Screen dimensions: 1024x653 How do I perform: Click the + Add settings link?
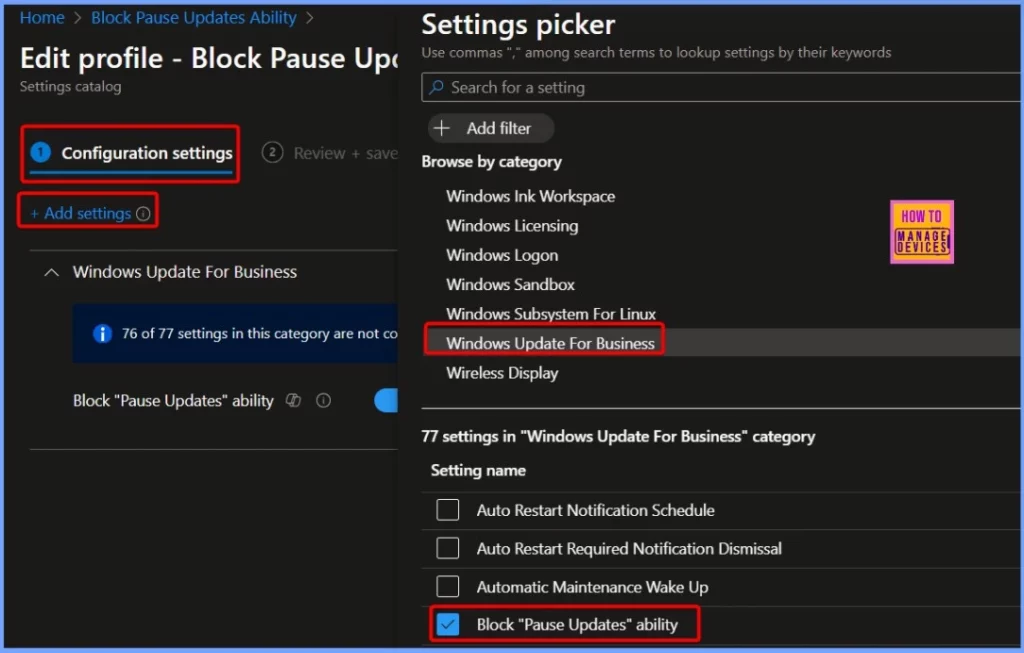(x=80, y=213)
